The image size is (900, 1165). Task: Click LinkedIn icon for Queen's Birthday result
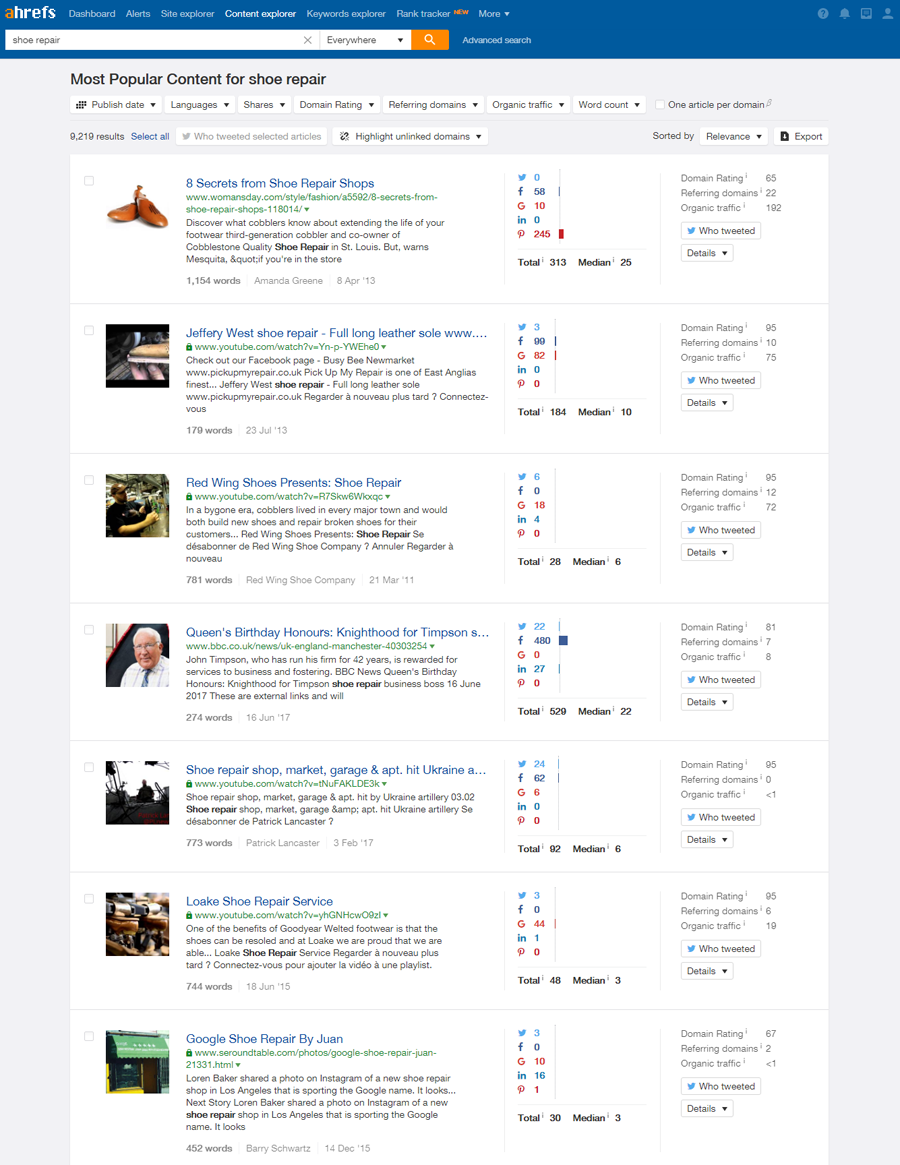tap(521, 669)
